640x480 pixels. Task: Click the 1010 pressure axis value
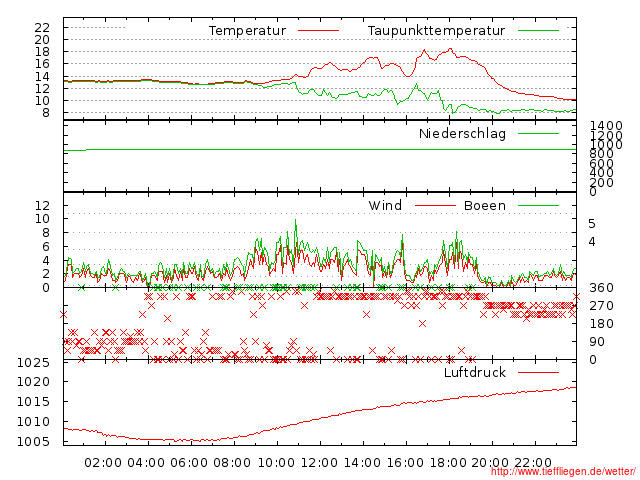pyautogui.click(x=33, y=422)
